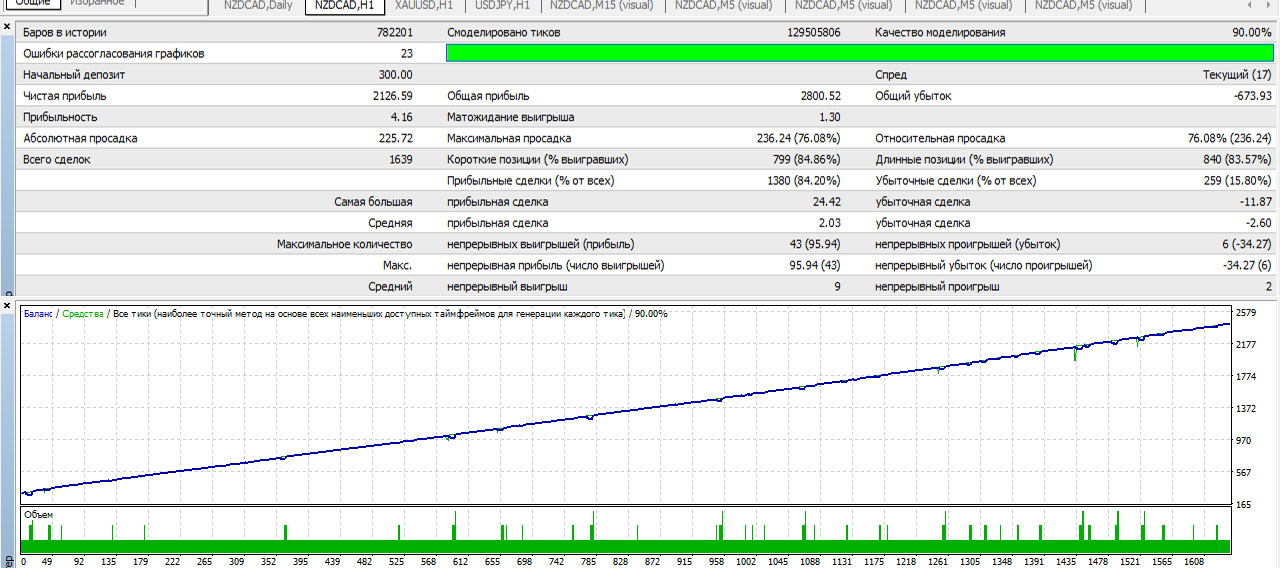Open the USDJPY,H1 chart tab
Screen dimensions: 1280x568
tap(503, 6)
